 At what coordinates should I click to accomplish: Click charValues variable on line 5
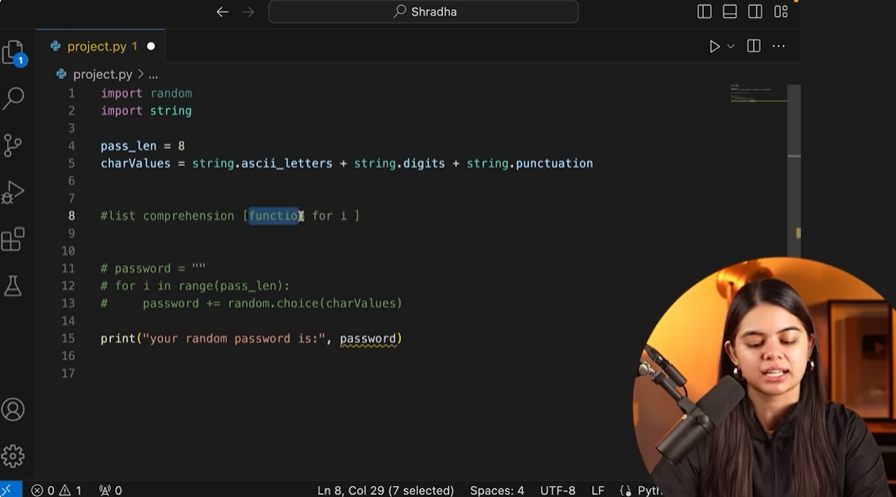[x=135, y=163]
